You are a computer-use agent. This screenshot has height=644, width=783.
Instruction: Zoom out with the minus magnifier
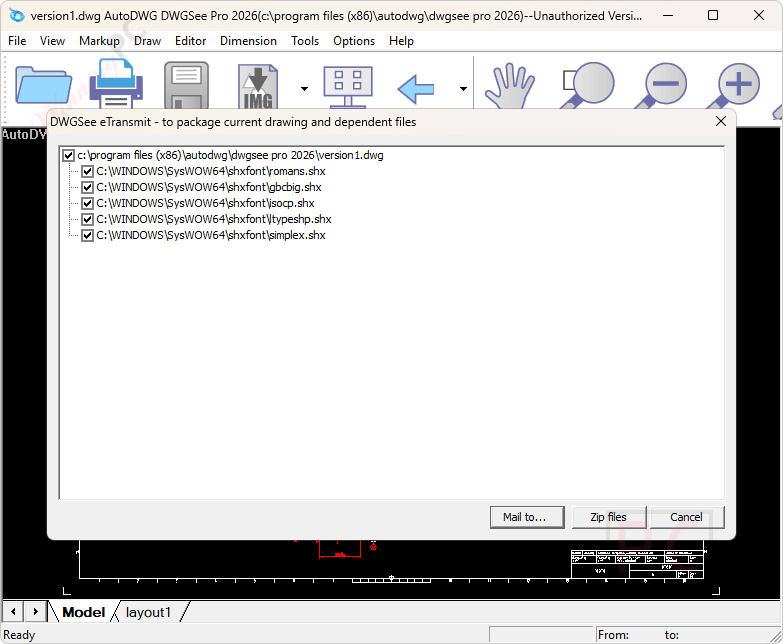(661, 85)
